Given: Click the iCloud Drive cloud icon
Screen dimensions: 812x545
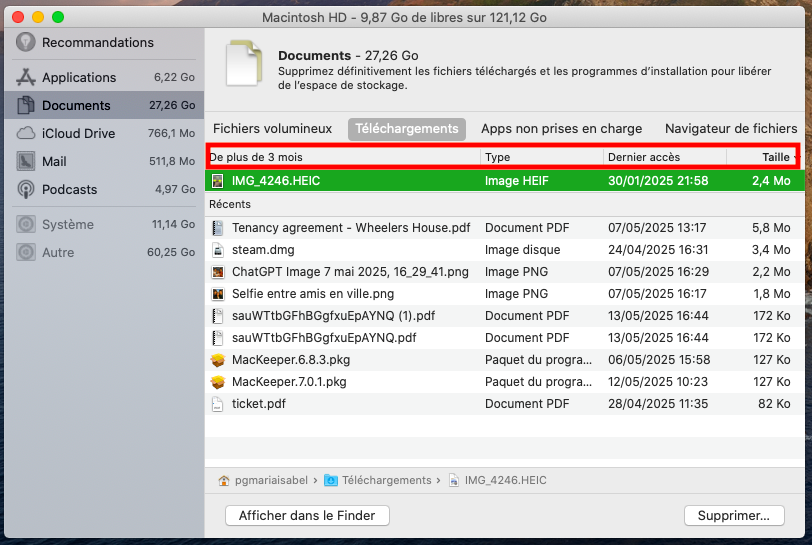Looking at the screenshot, I should click(x=25, y=133).
